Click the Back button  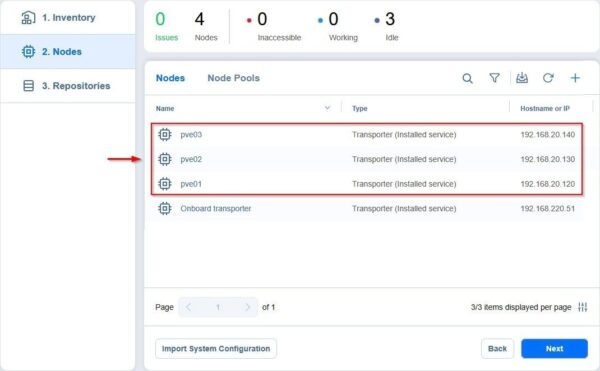pyautogui.click(x=497, y=348)
